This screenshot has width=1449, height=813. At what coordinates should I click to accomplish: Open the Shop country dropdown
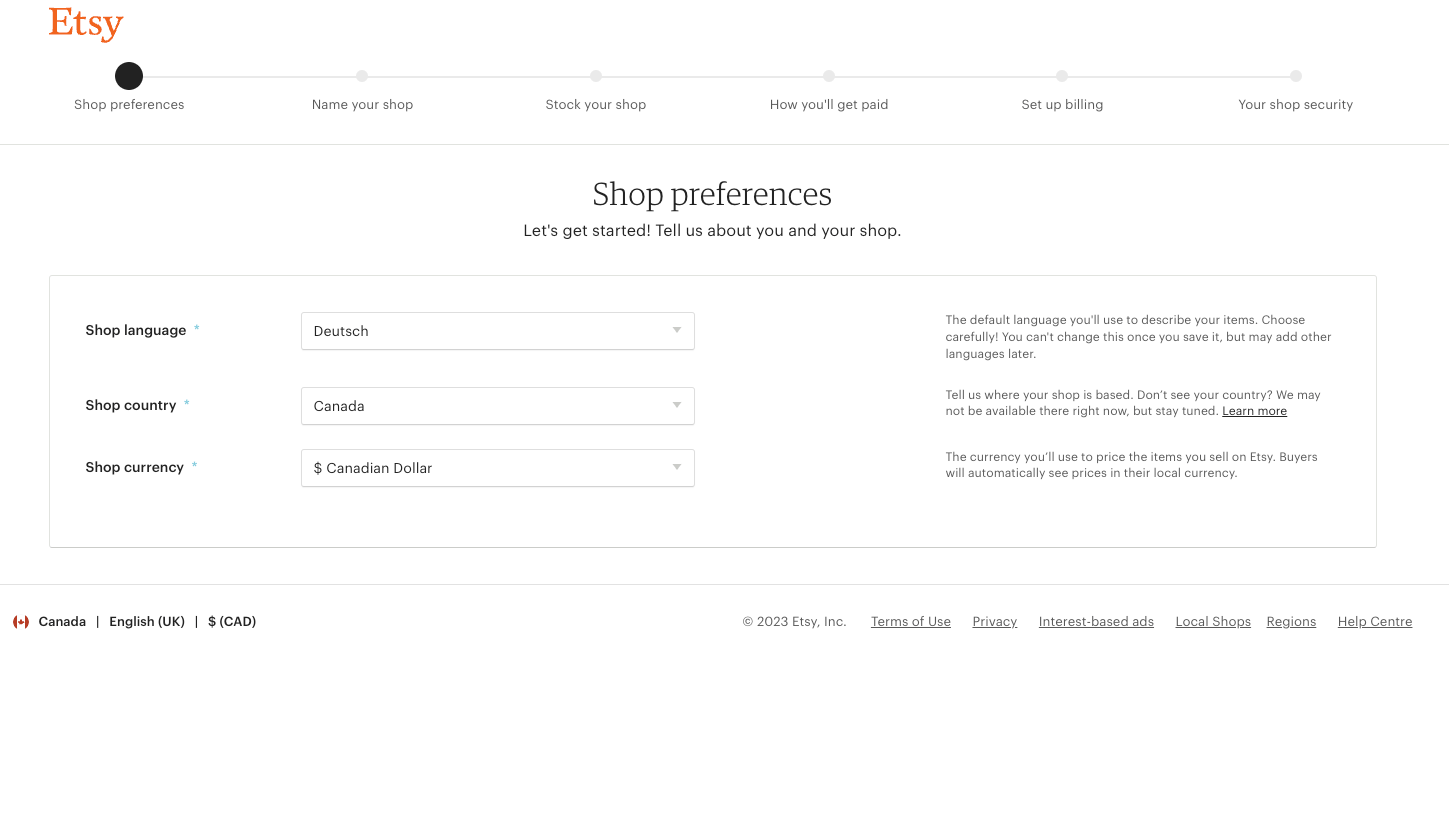click(x=498, y=406)
